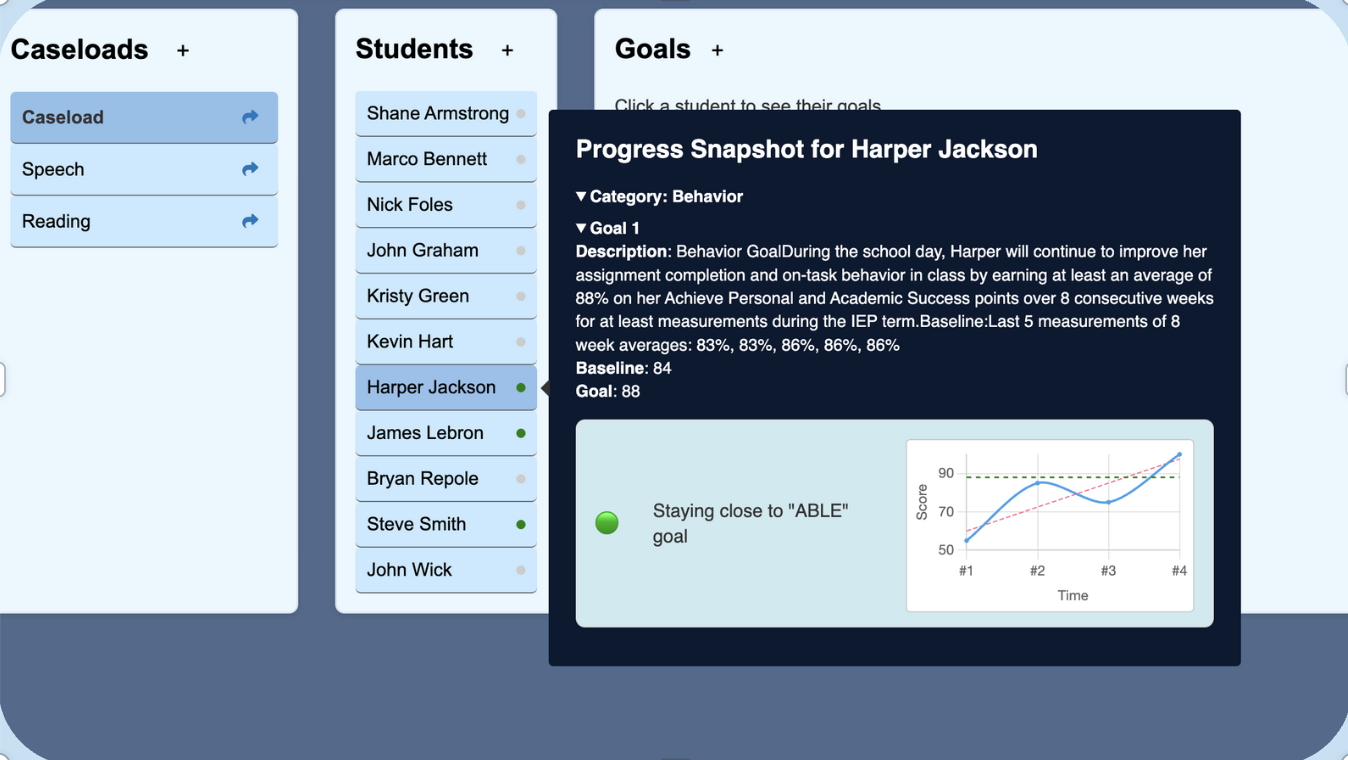Click the green progress indicator circle
The image size is (1348, 760).
click(607, 523)
